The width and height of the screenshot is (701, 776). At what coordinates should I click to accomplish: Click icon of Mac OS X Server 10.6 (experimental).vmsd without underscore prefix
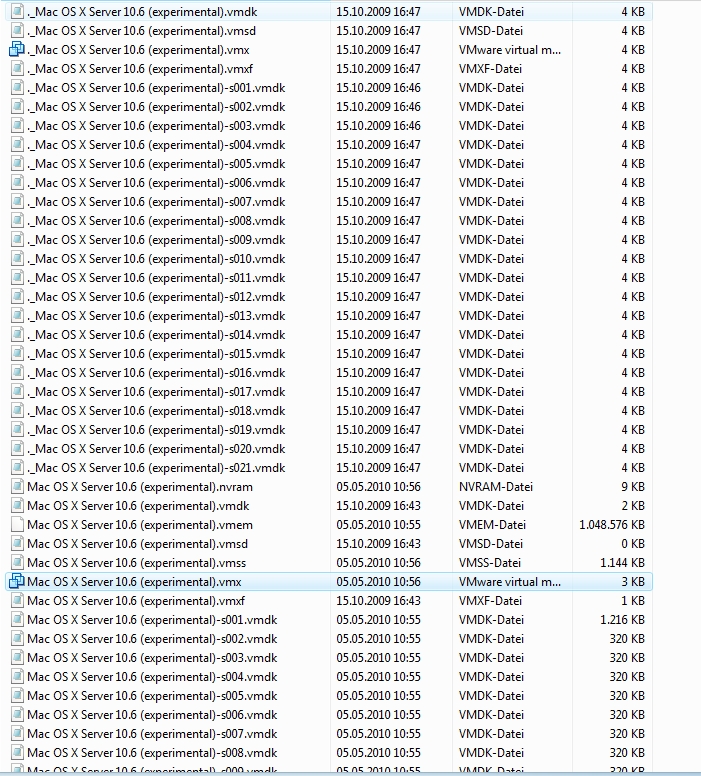tap(17, 544)
